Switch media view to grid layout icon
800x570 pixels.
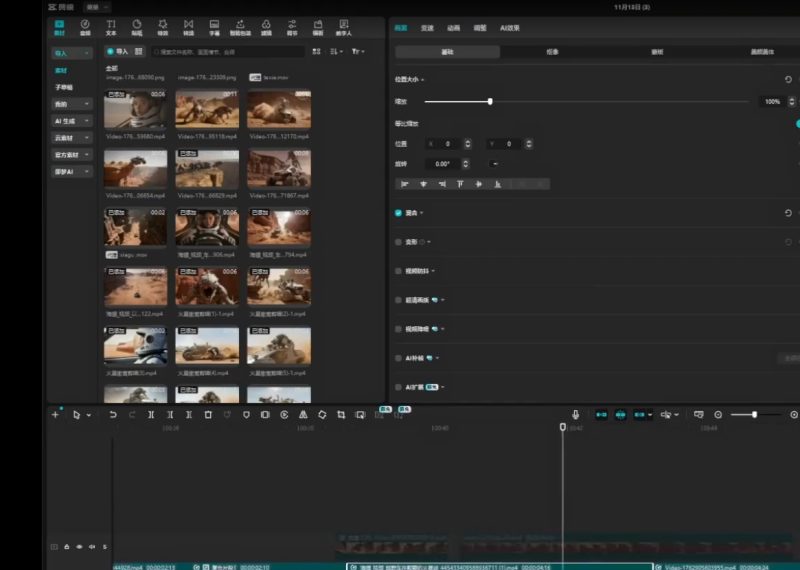pos(316,52)
